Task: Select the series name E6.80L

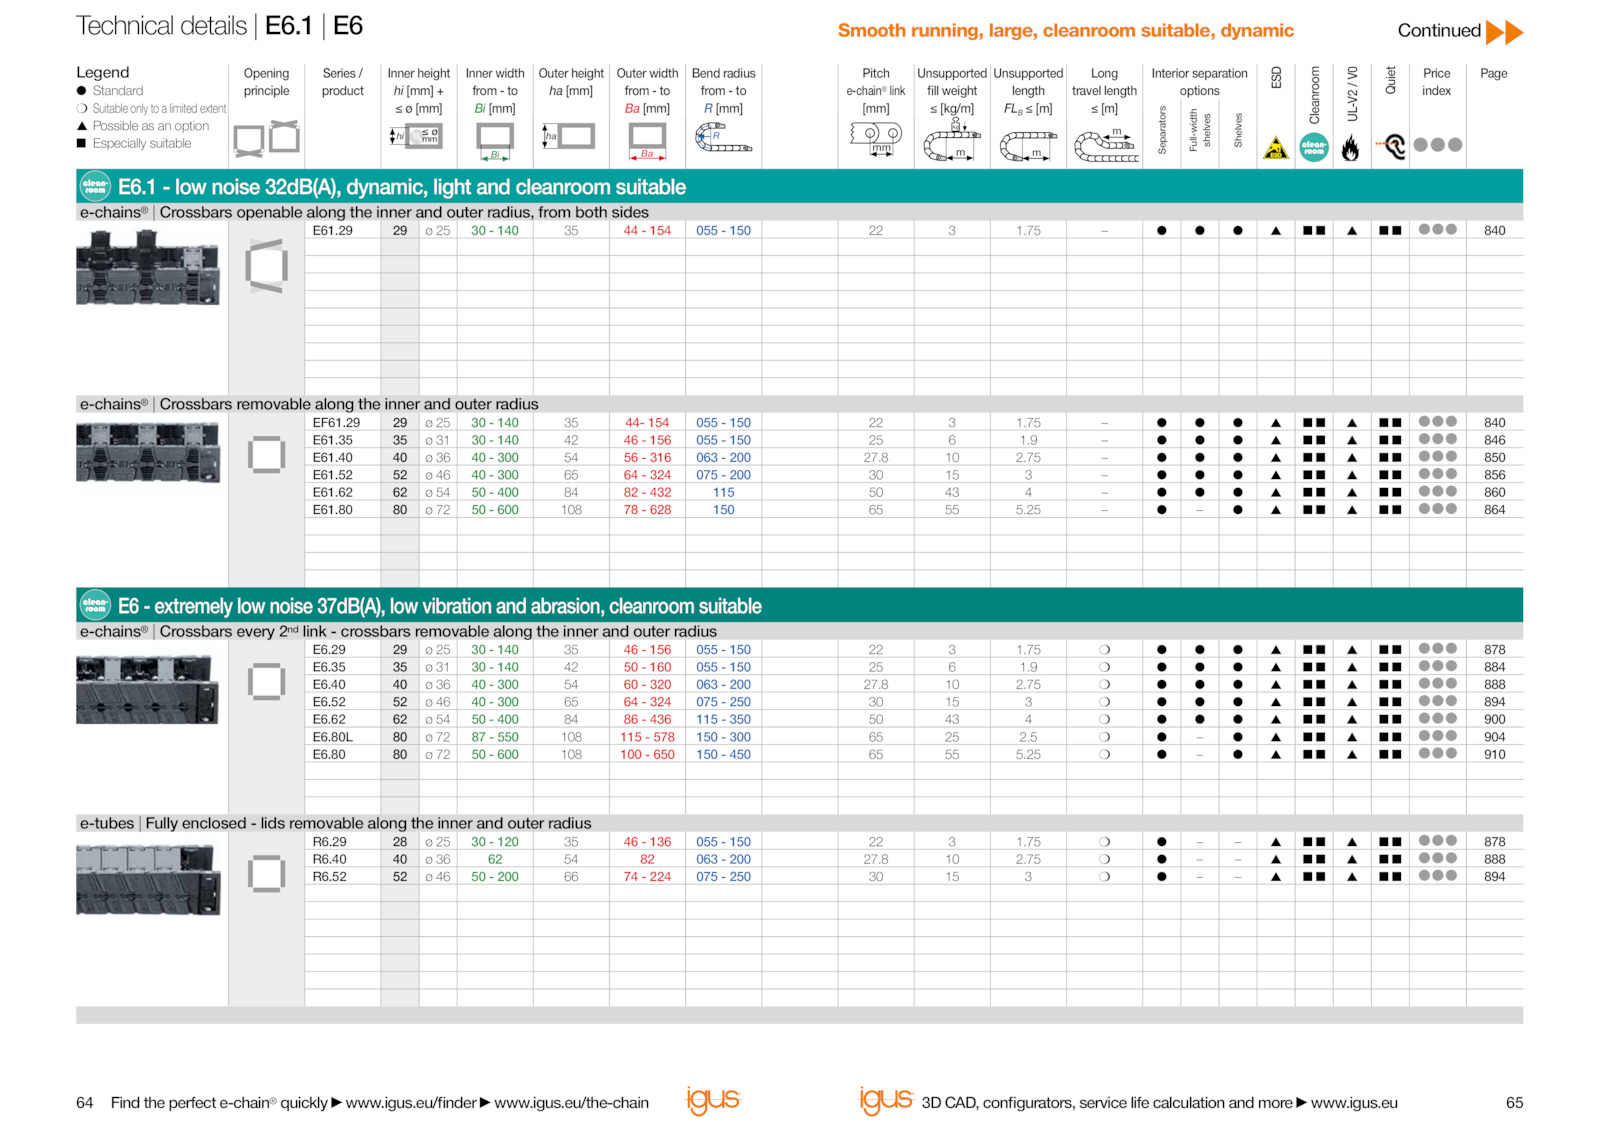Action: pos(332,737)
